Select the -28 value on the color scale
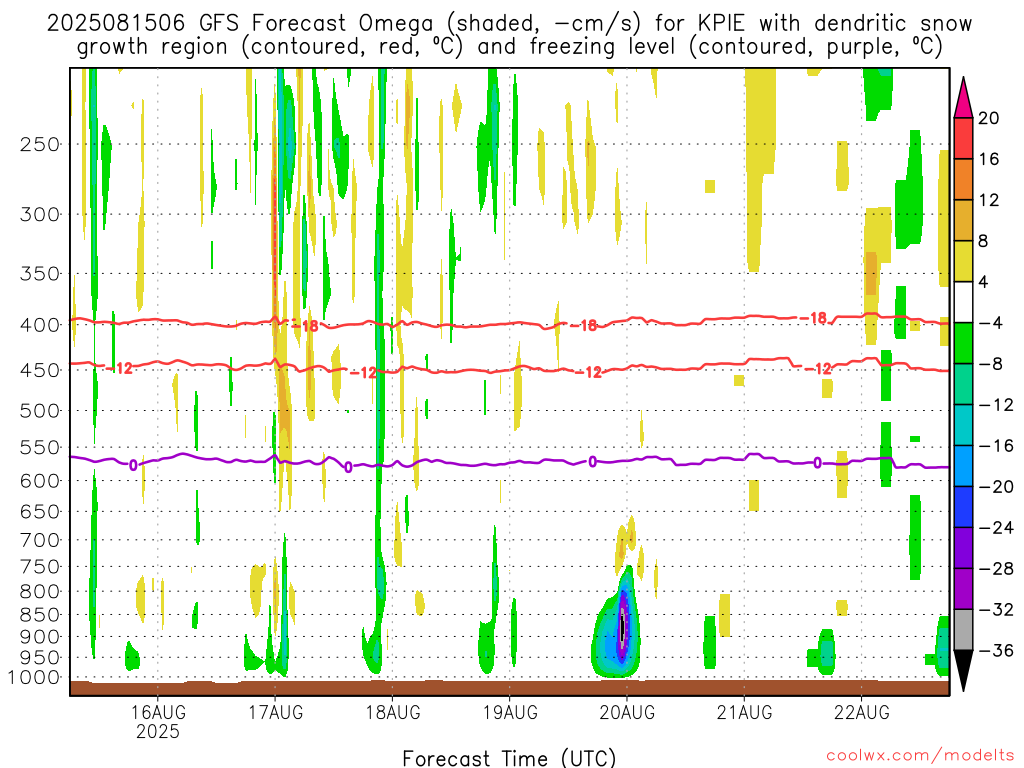The width and height of the screenshot is (1024, 768). [x=996, y=569]
